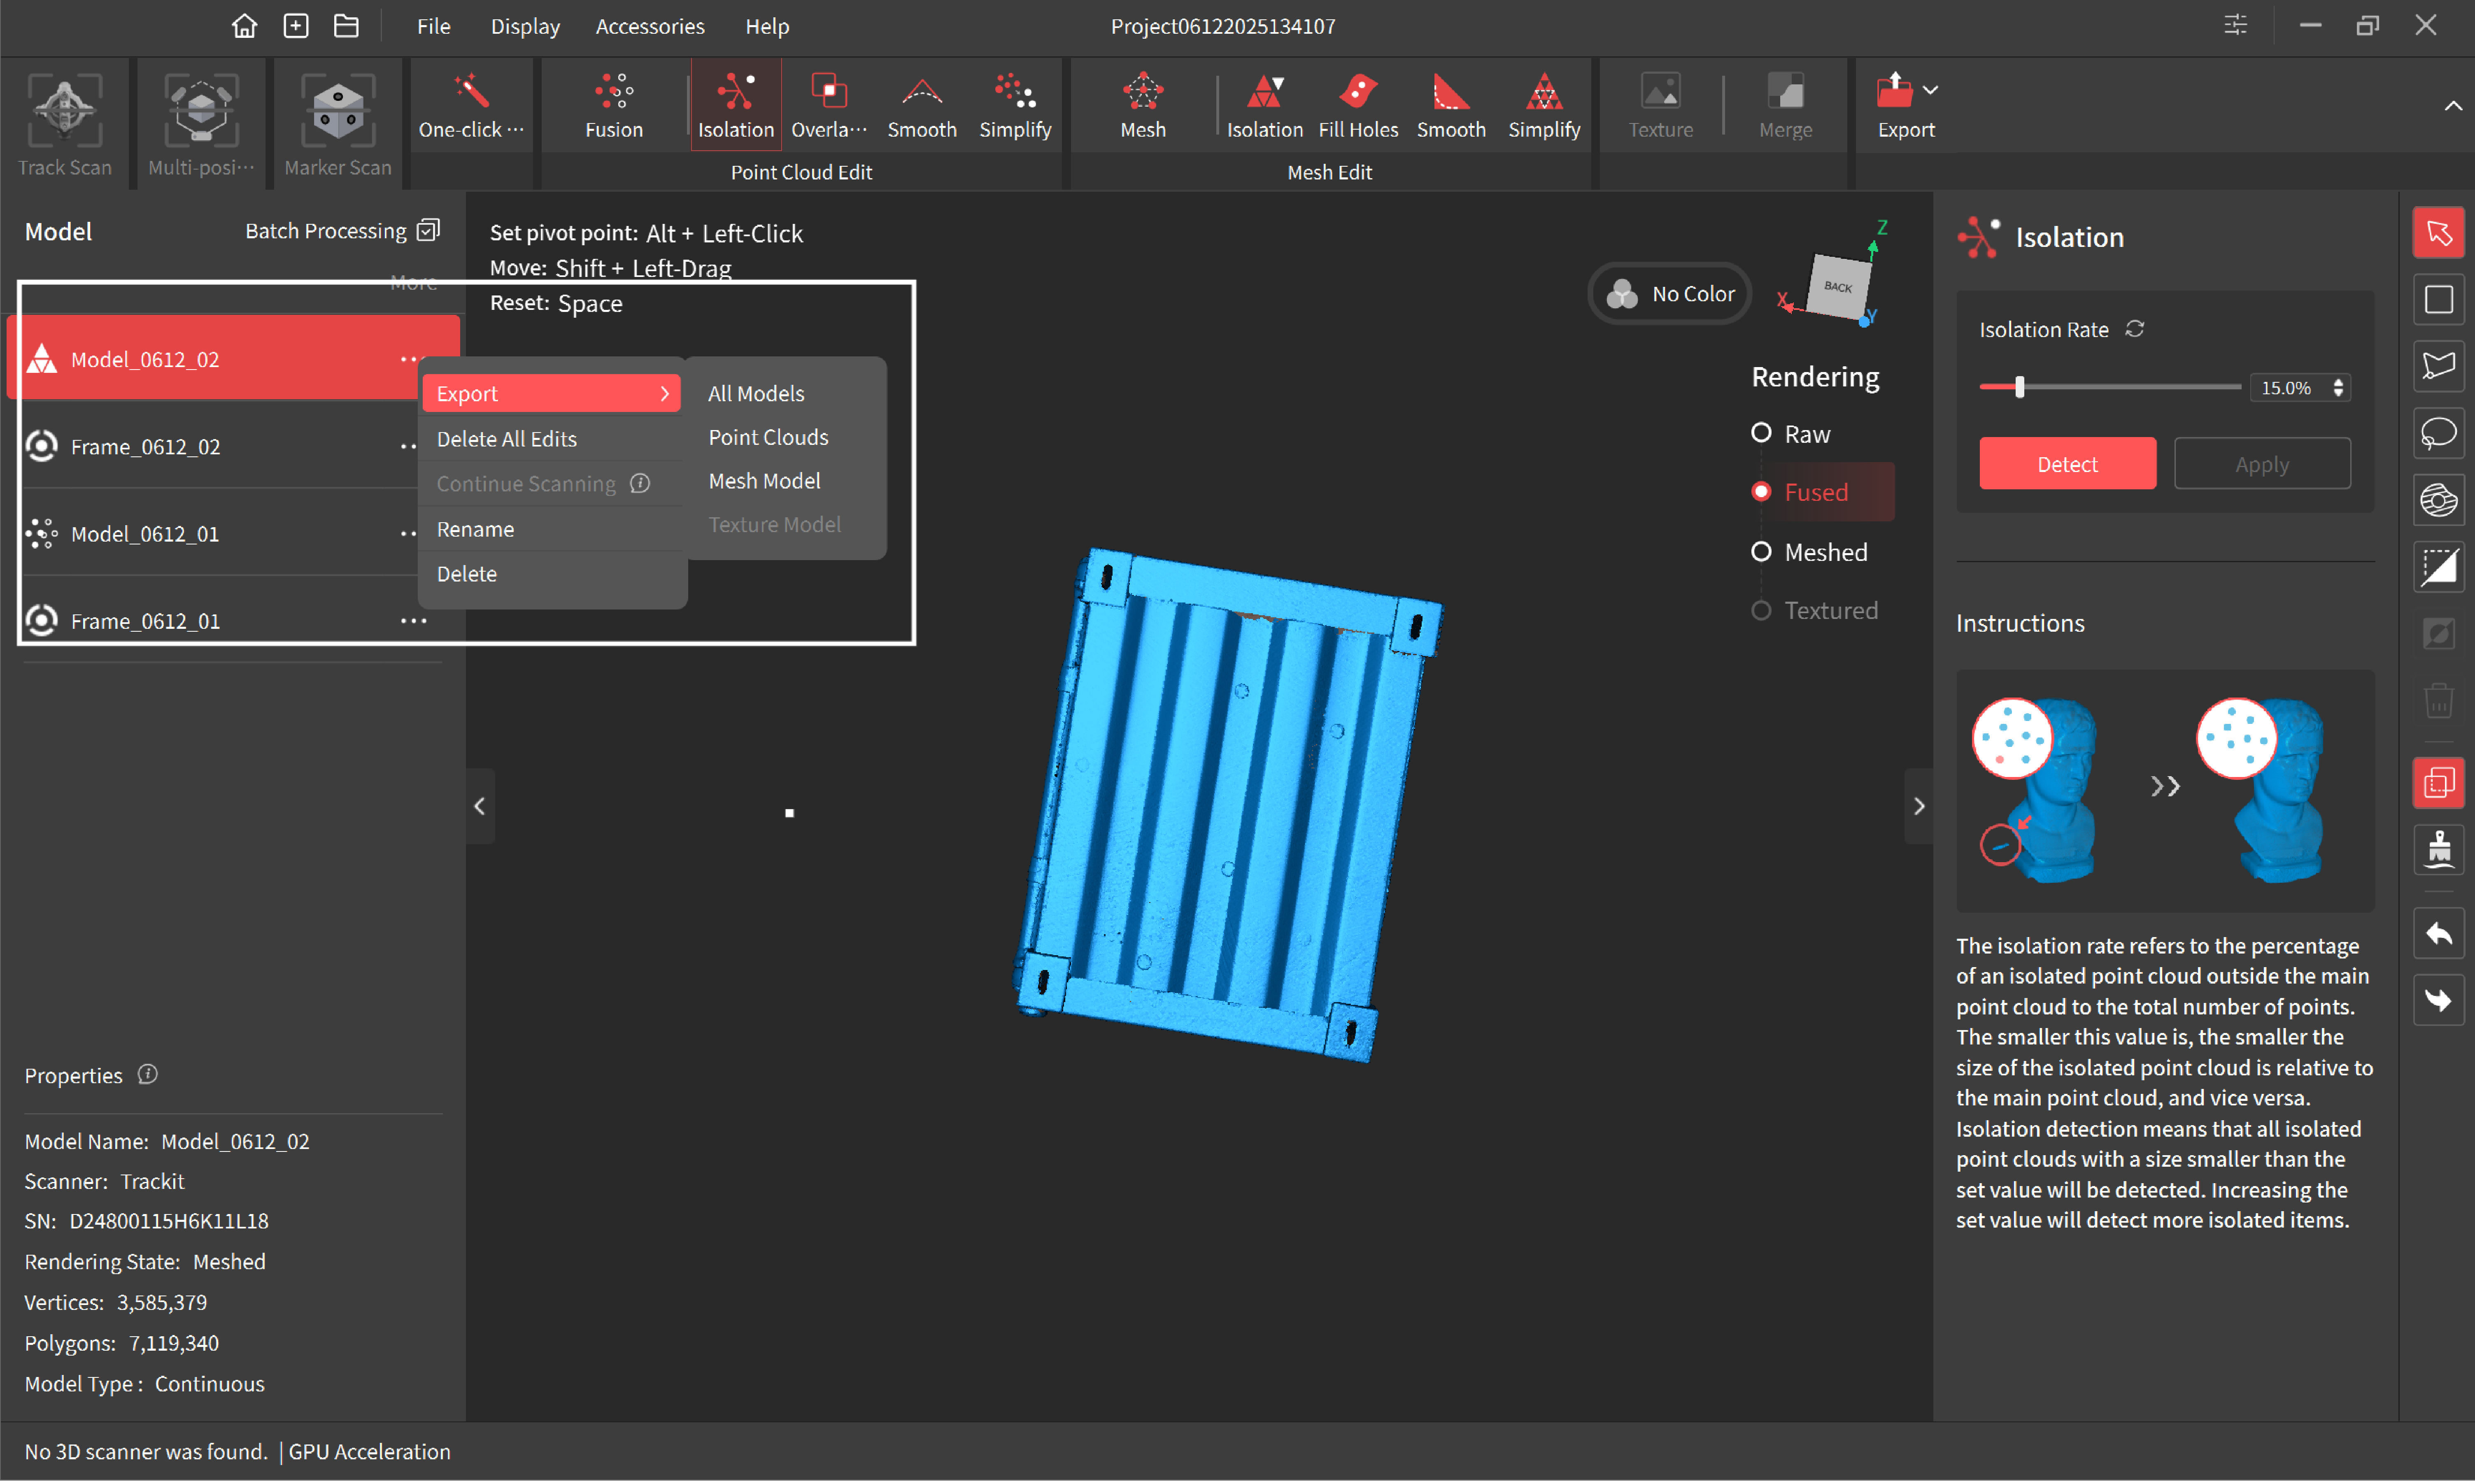Select point cloud Smooth tool
2475x1484 pixels.
coord(921,106)
